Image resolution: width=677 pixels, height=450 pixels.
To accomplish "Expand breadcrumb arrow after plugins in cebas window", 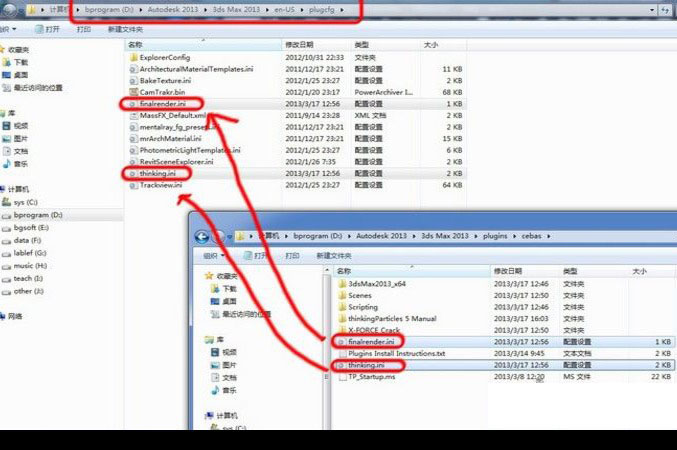I will (x=514, y=236).
